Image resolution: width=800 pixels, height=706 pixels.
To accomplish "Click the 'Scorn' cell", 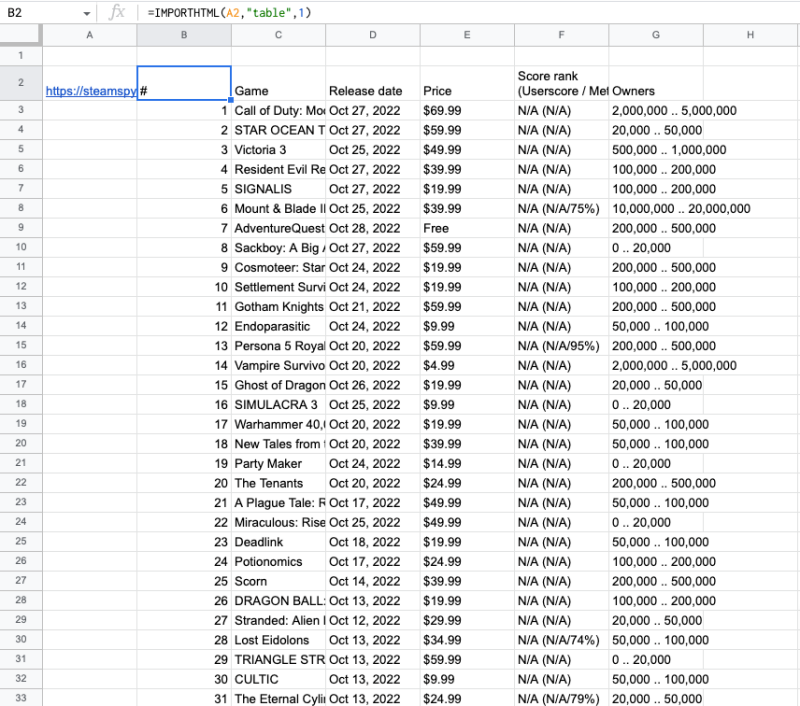I will (x=278, y=581).
